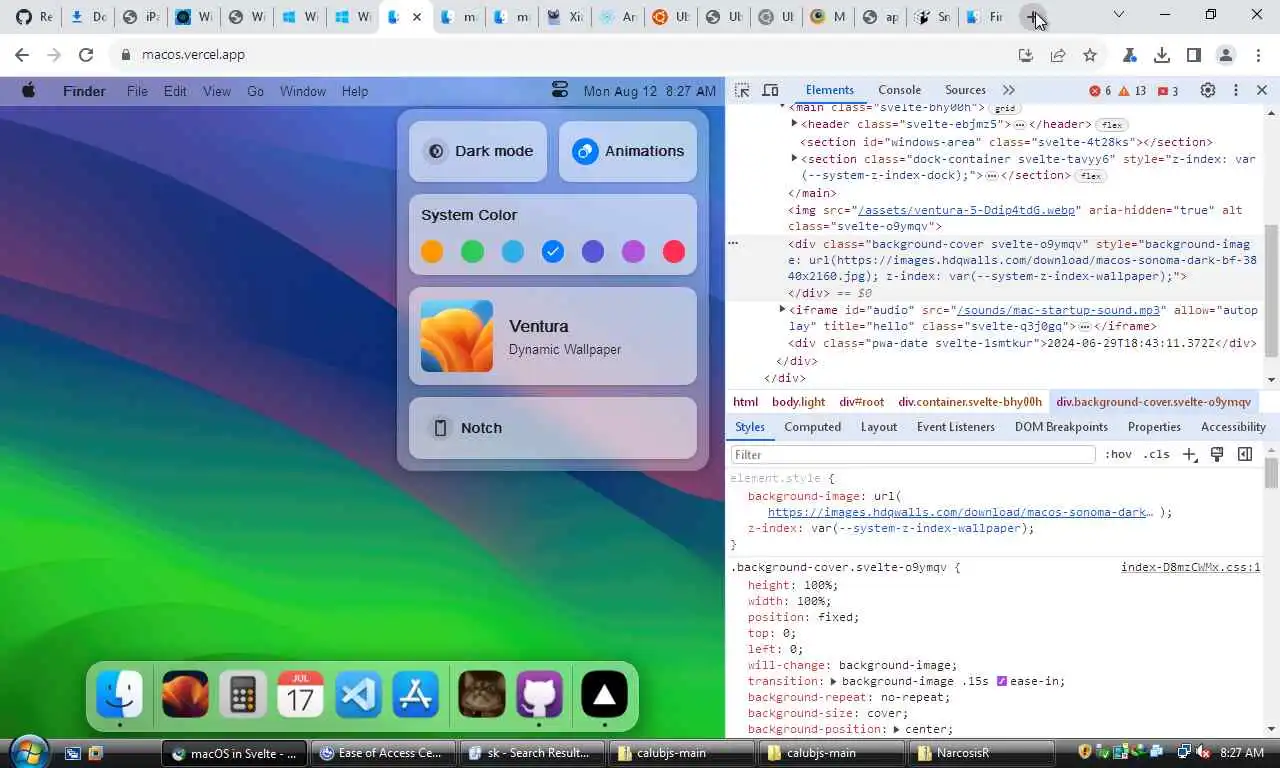Viewport: 1280px width, 768px height.
Task: Show more DevTools tabs chevron
Action: [1008, 90]
